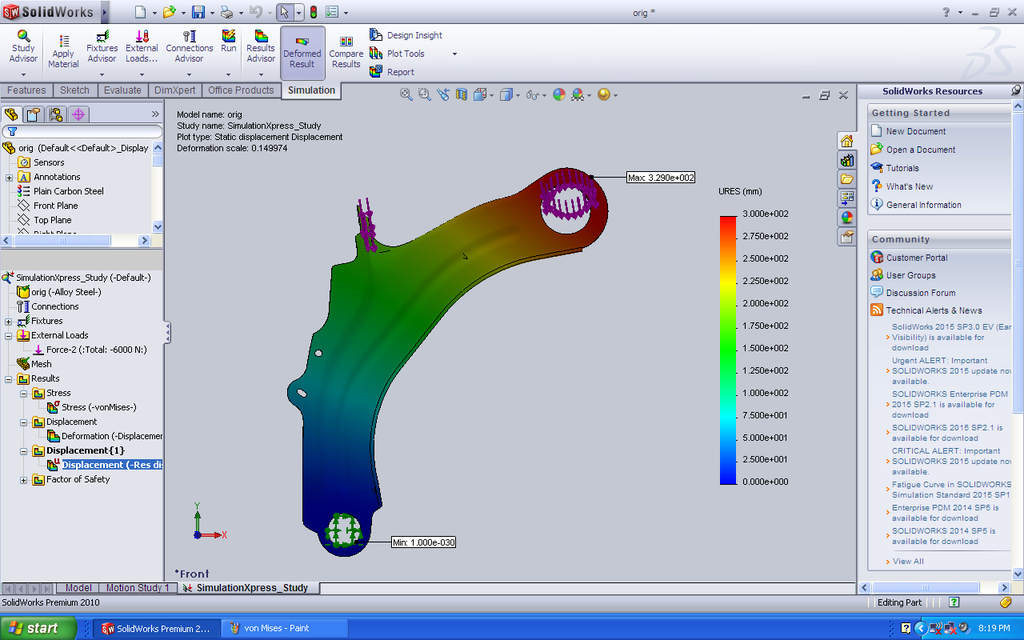Expand the Fixtures node

pyautogui.click(x=9, y=321)
